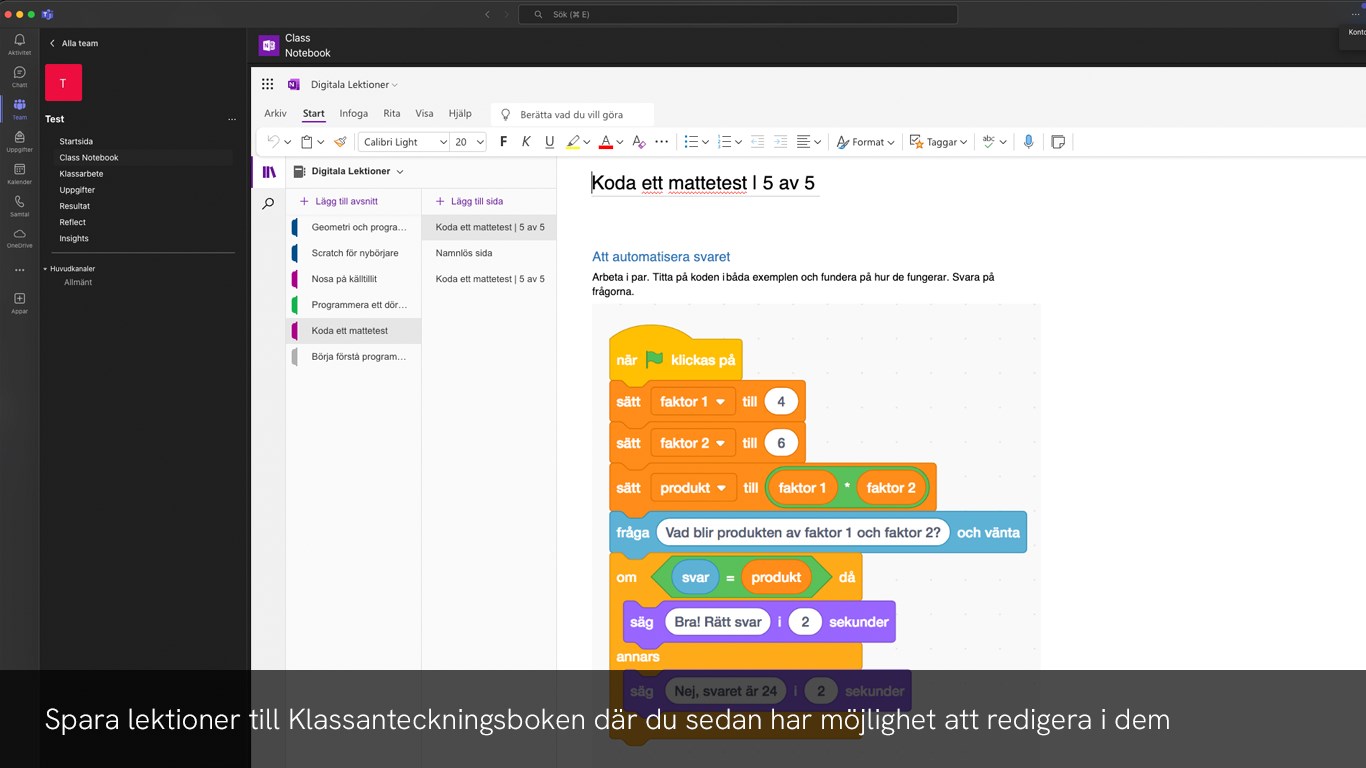This screenshot has width=1366, height=768.
Task: Open the Arkiv menu
Action: 275,114
